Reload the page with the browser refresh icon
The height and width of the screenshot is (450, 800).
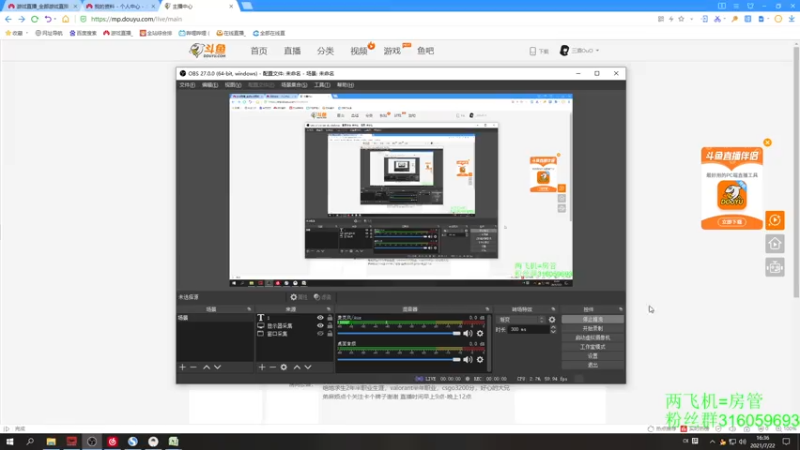pos(35,19)
